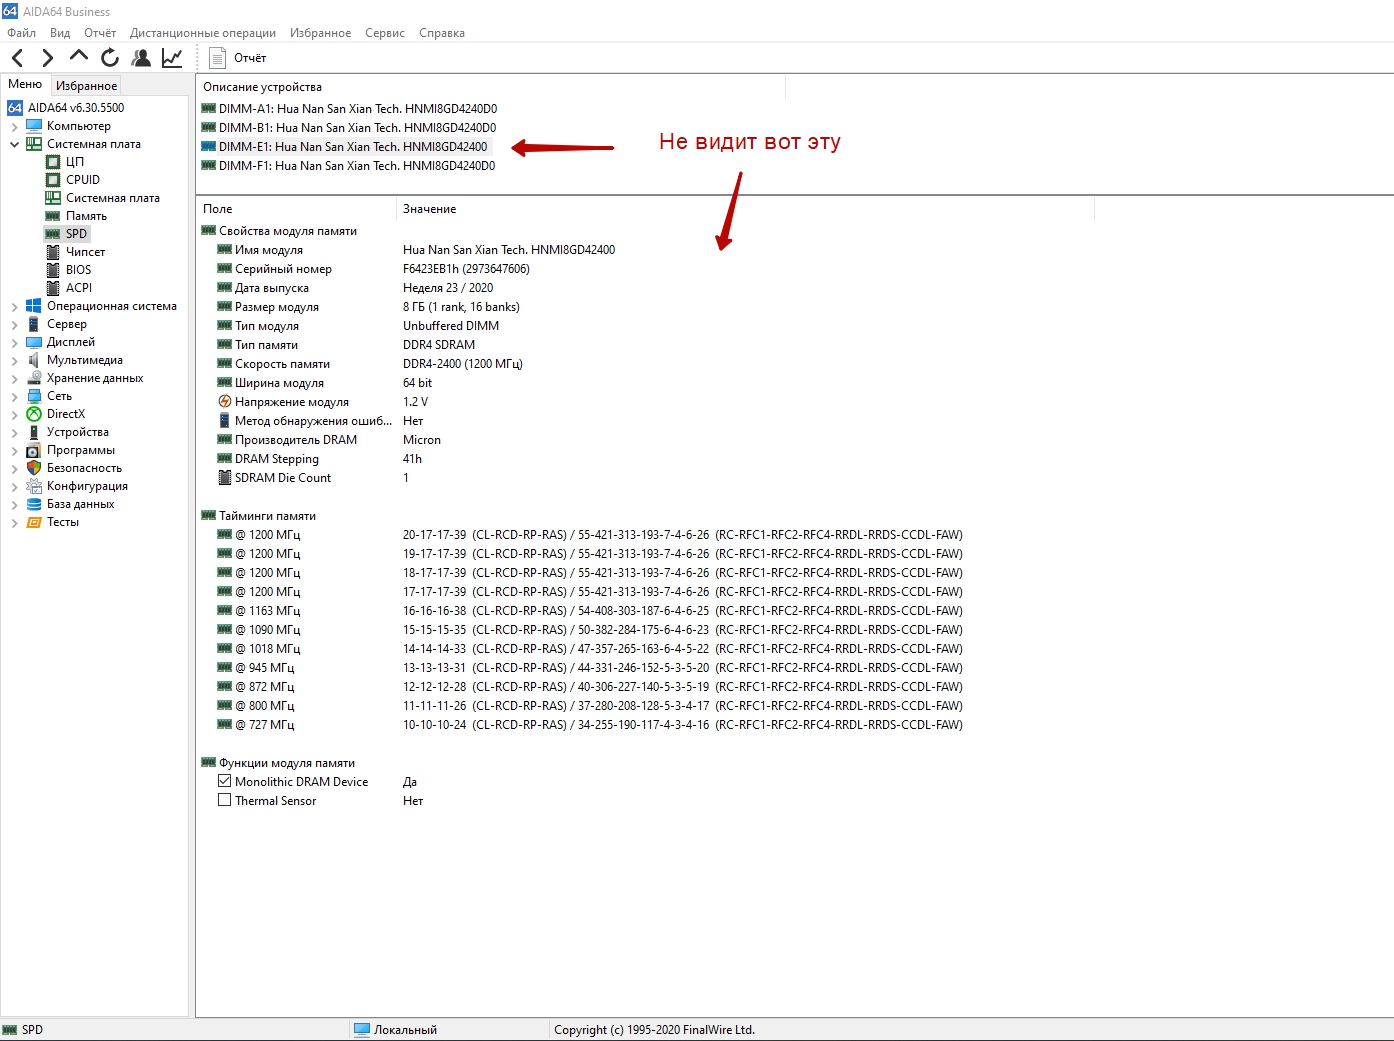Expand the Устройства tree node
Image resolution: width=1394 pixels, height=1041 pixels.
14,432
